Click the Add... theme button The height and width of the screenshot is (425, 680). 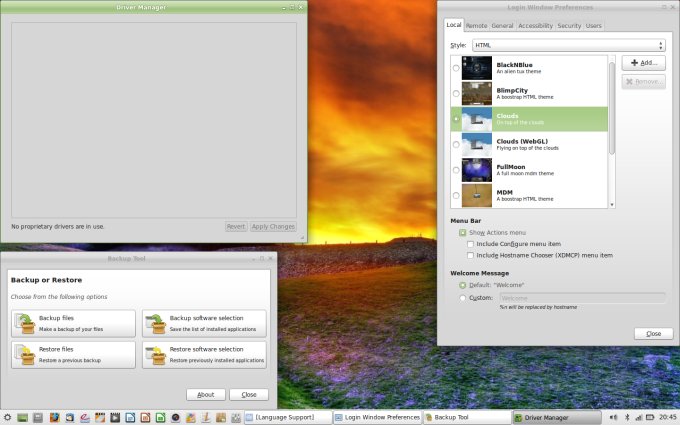click(643, 62)
